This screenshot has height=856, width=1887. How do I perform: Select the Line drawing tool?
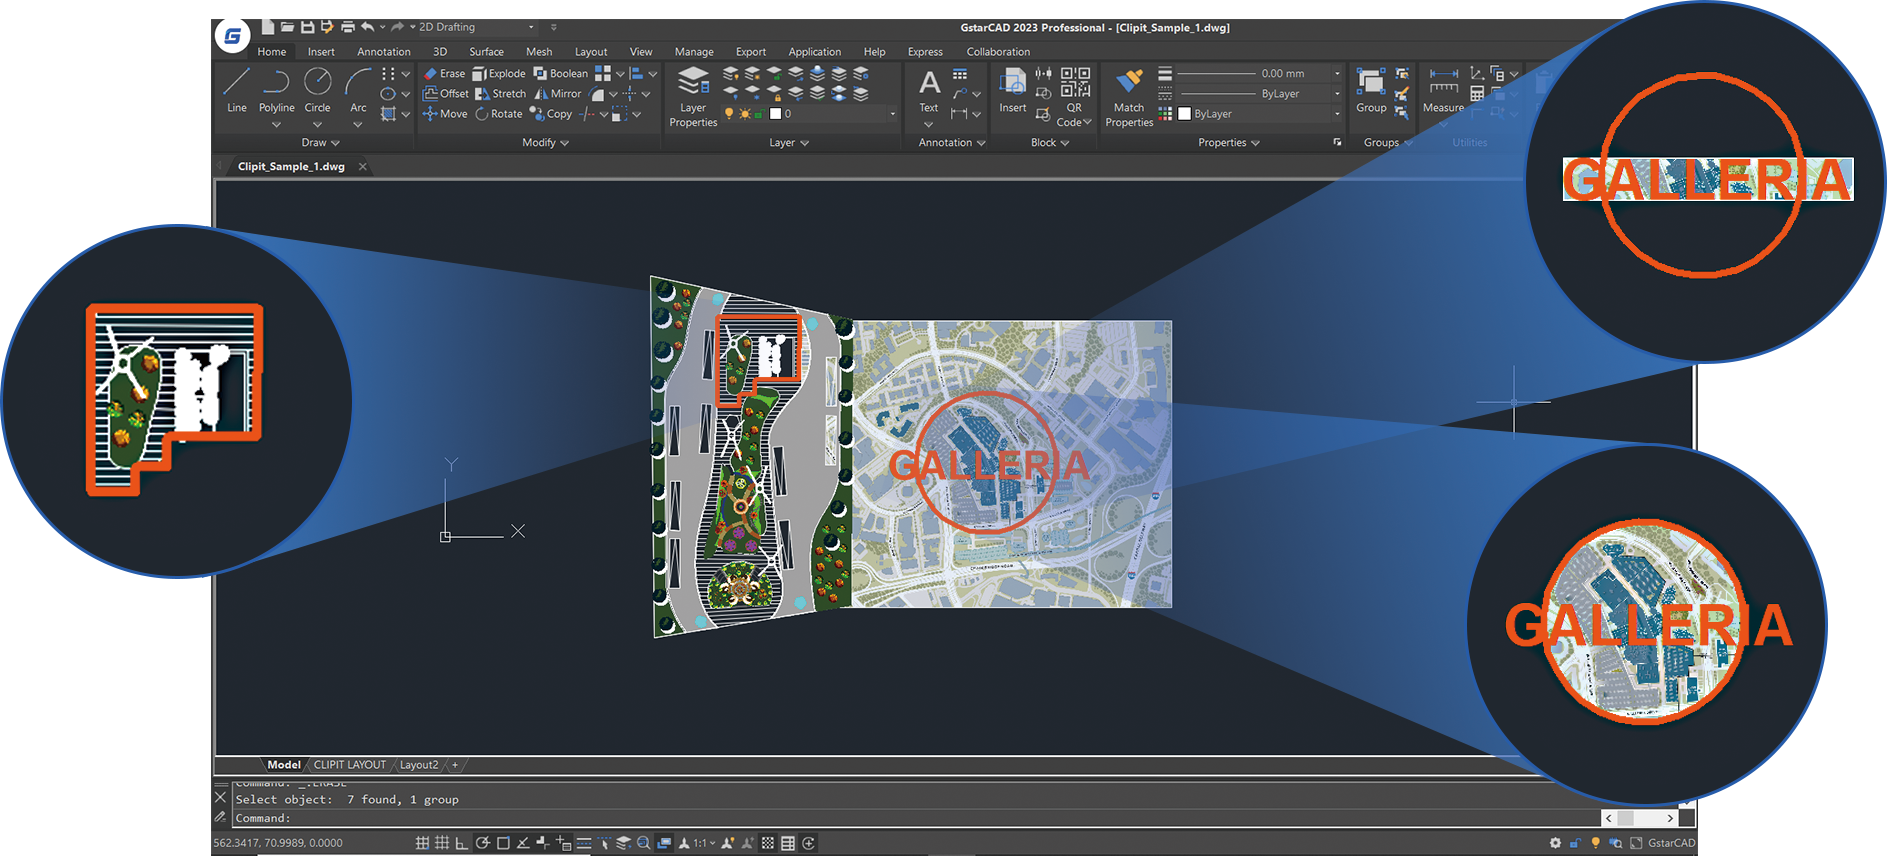237,90
